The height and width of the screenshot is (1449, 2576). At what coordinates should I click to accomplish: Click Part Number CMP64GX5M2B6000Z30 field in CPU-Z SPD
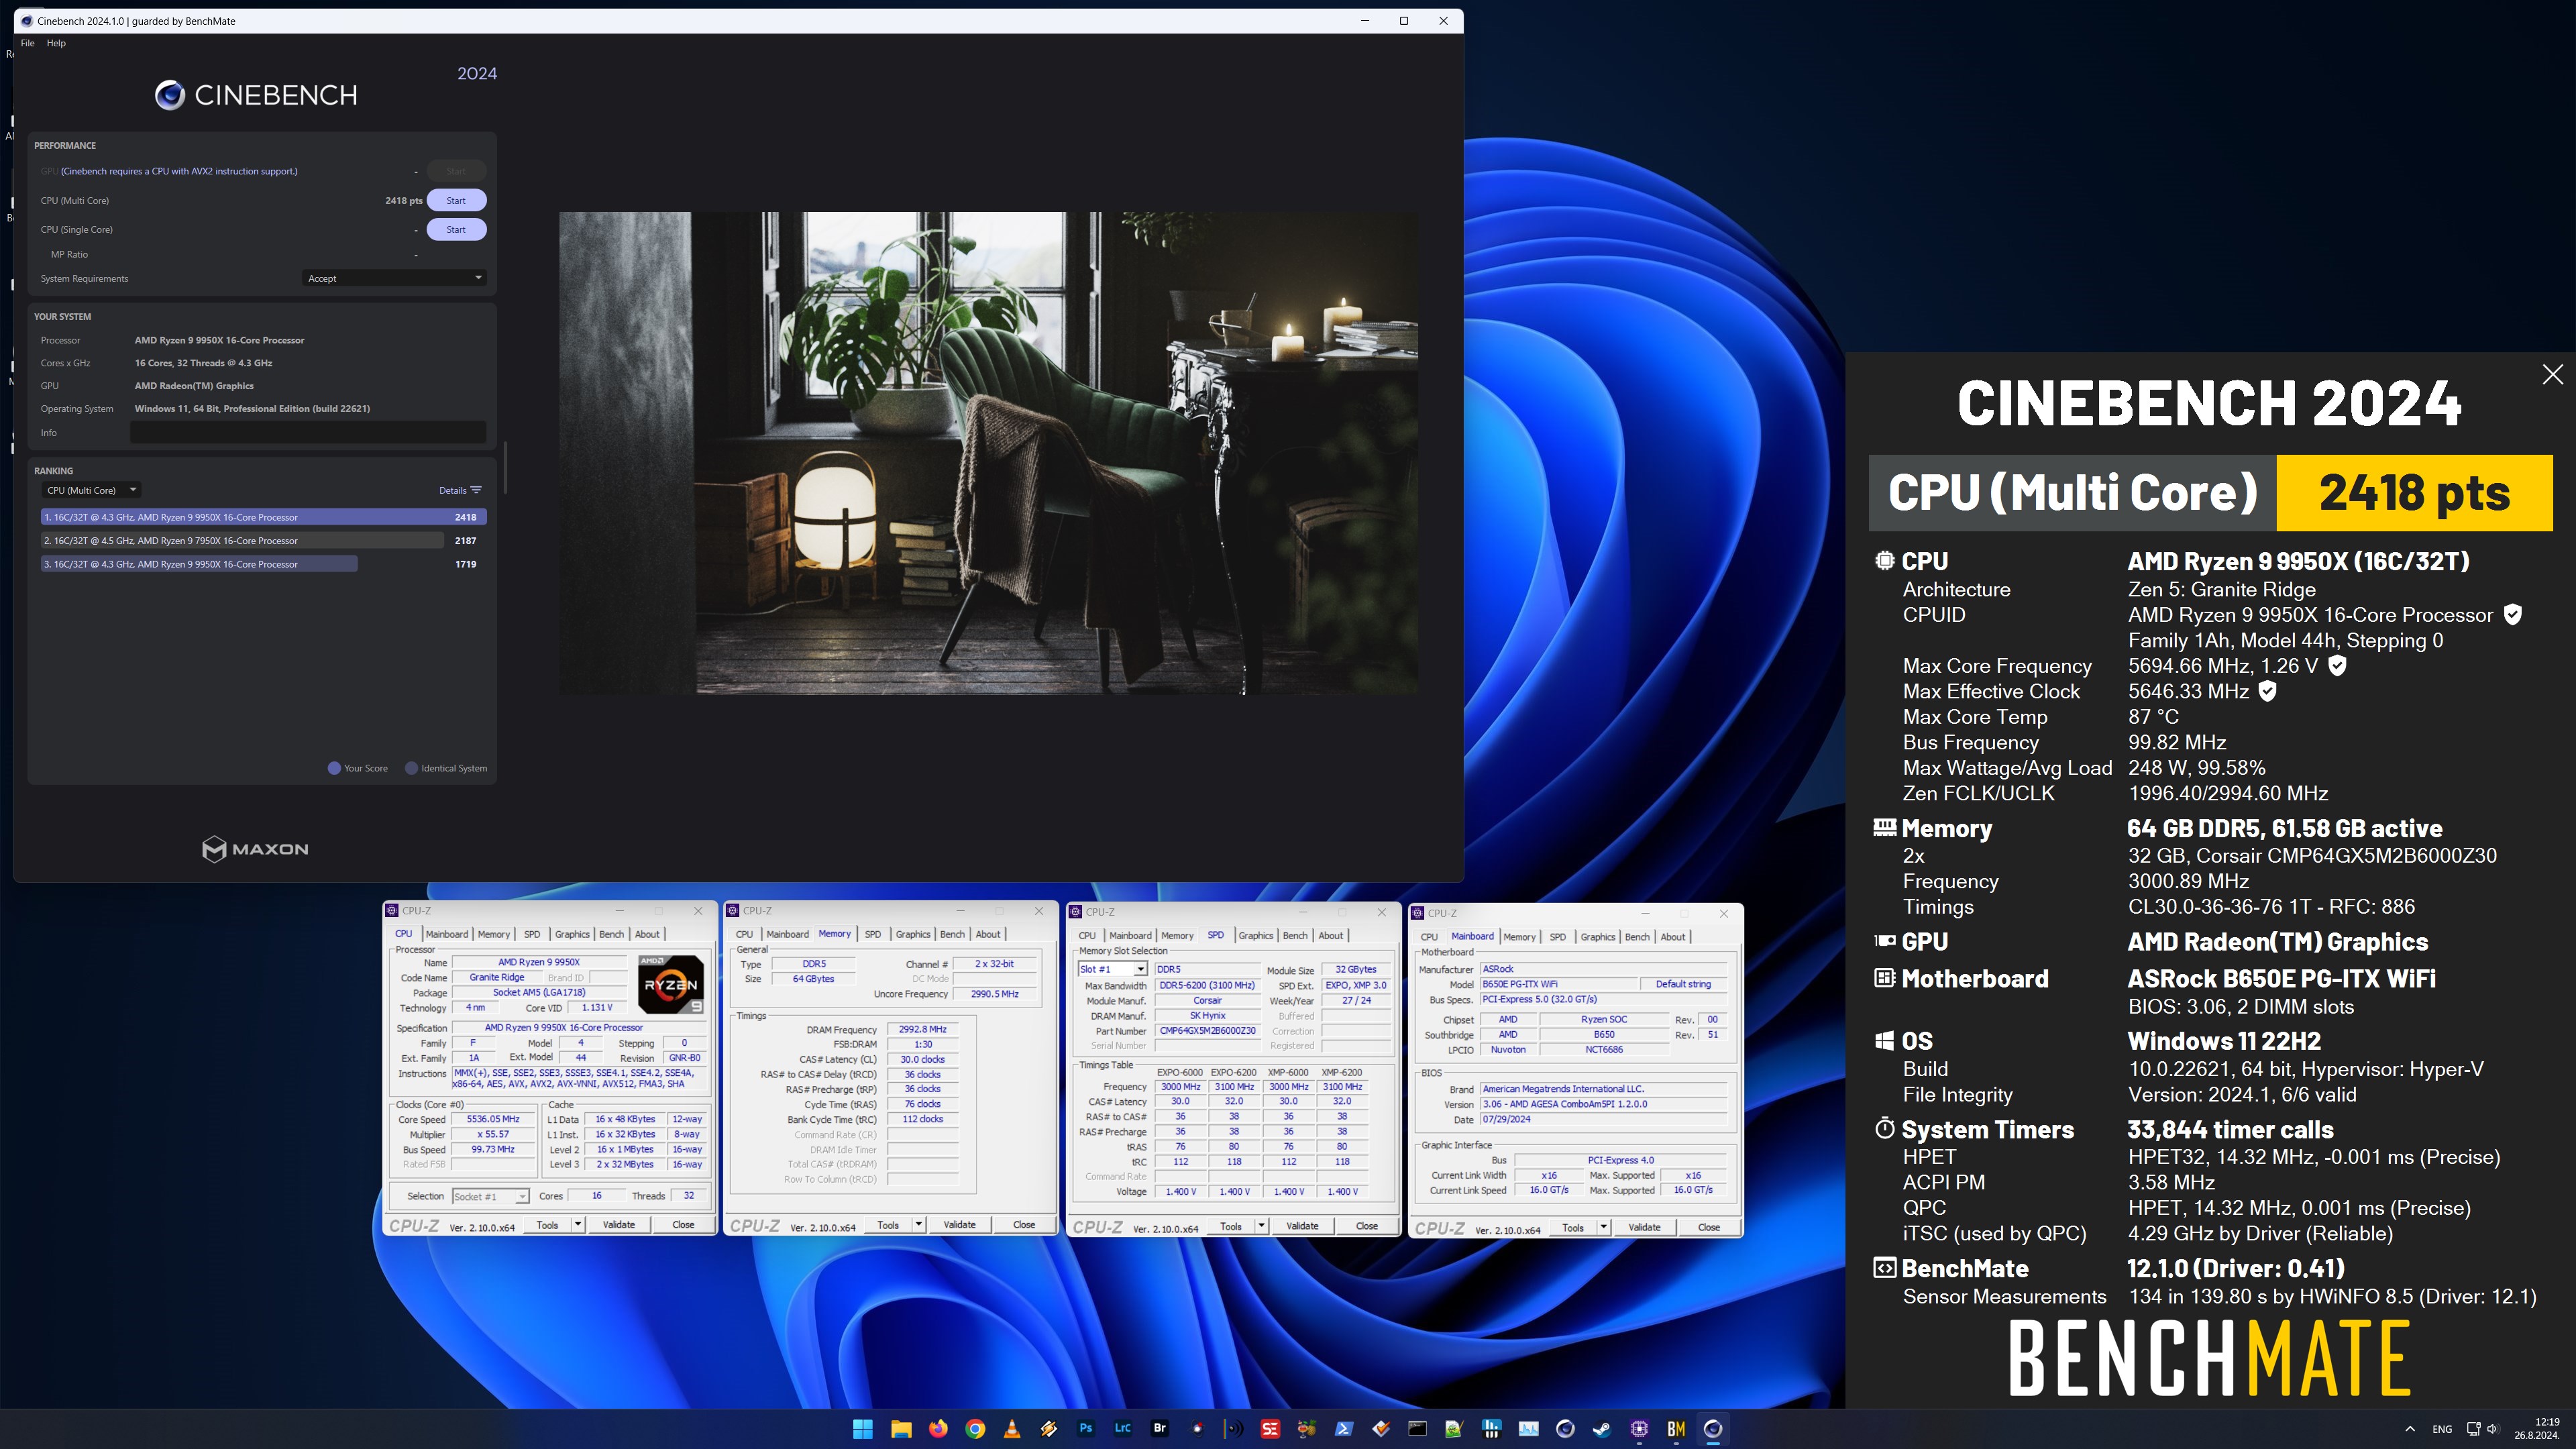coord(1207,1031)
